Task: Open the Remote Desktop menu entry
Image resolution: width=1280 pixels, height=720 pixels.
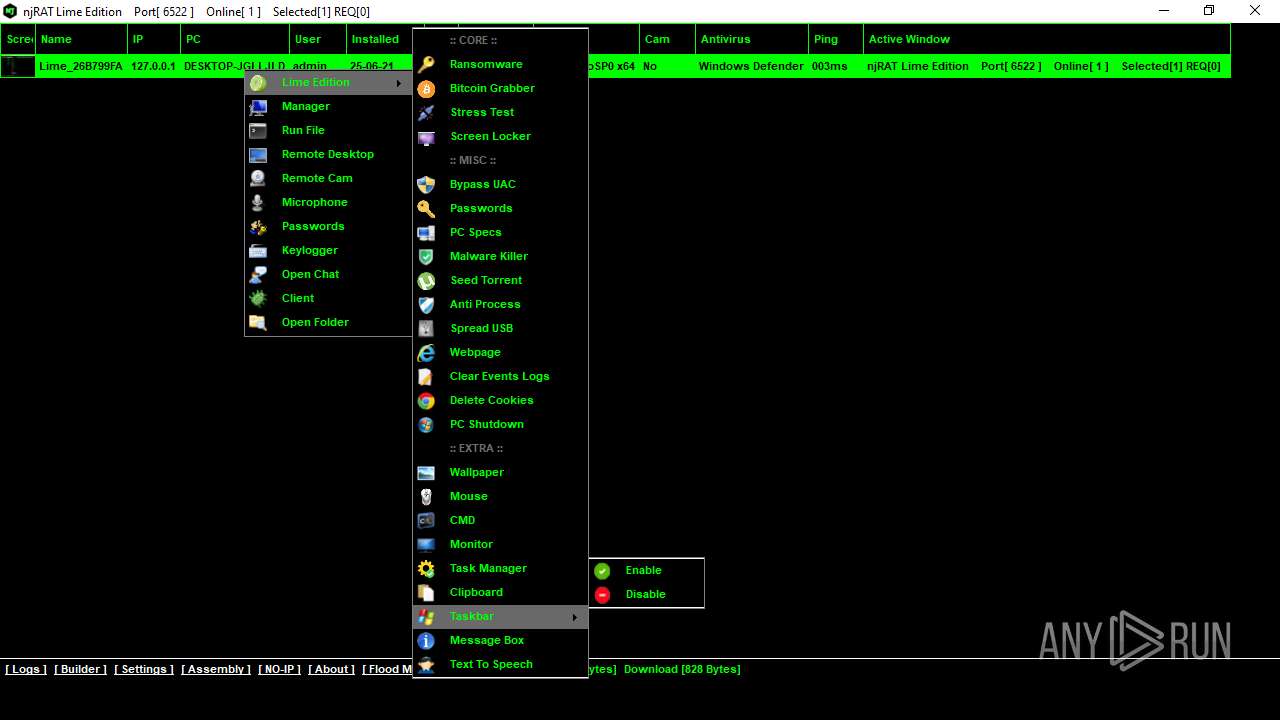Action: point(328,154)
